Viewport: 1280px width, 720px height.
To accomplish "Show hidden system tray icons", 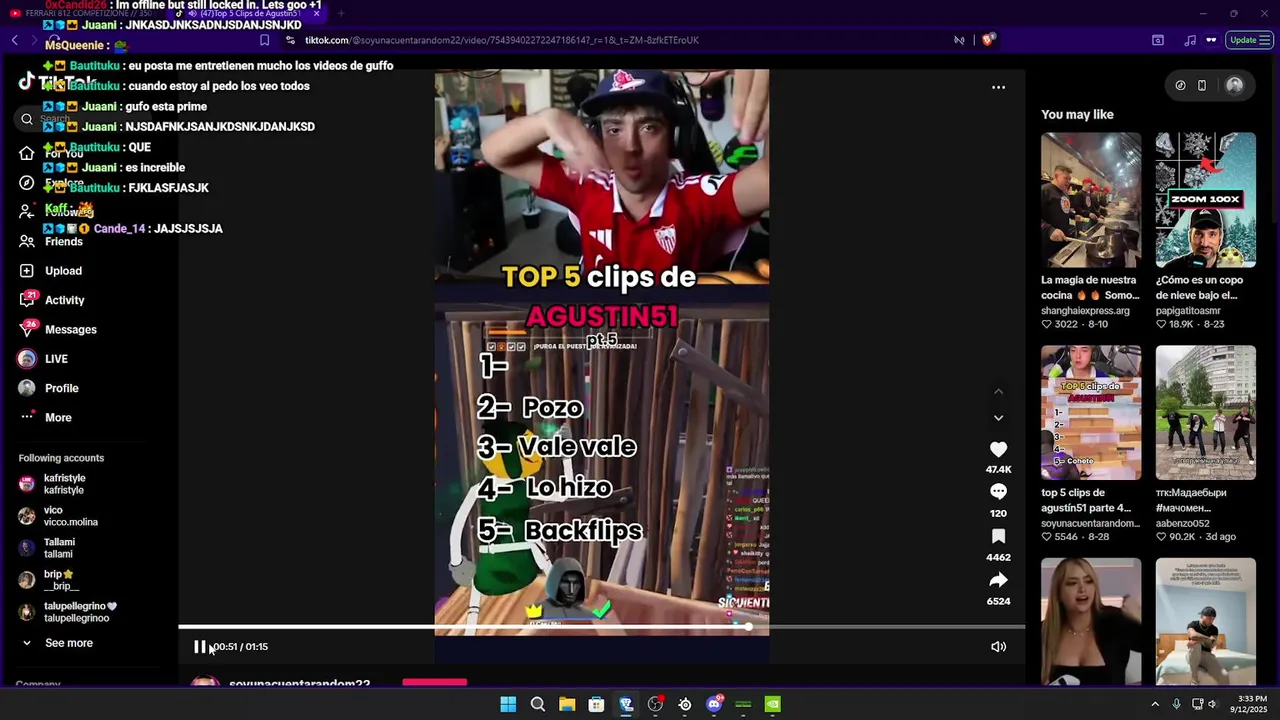I will [x=1155, y=704].
